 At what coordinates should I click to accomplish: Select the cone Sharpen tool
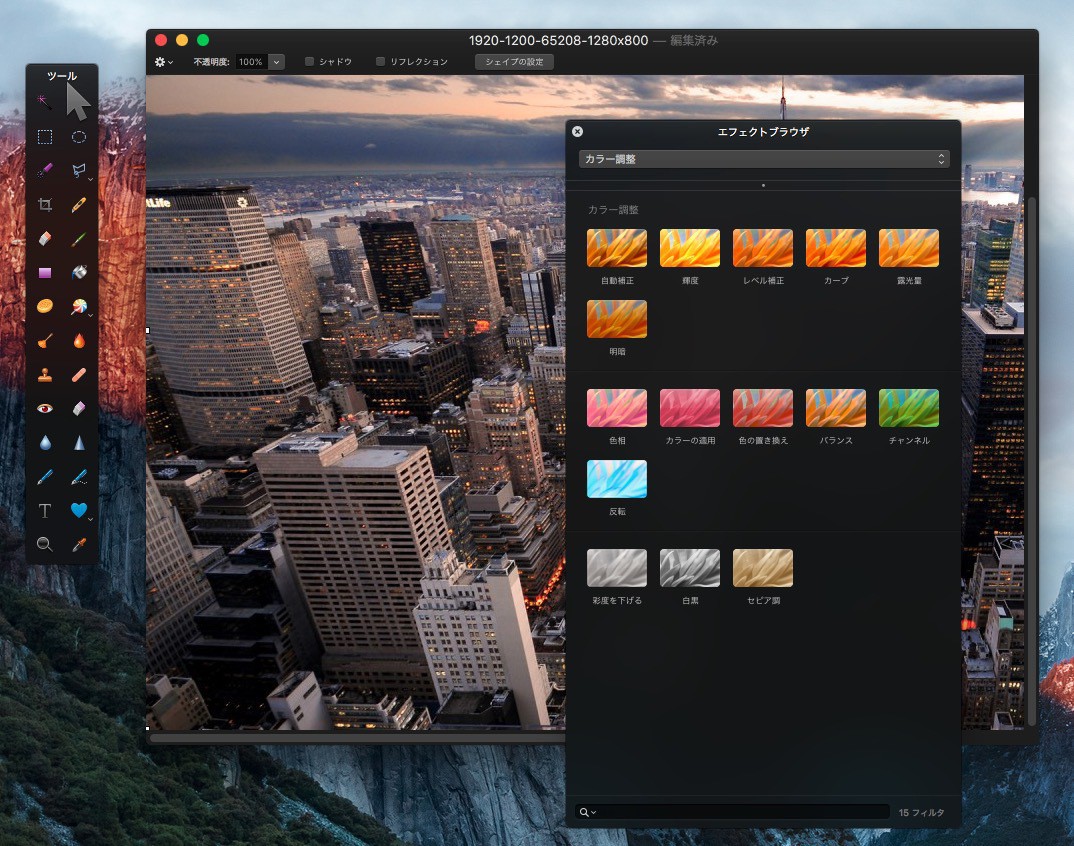point(79,443)
